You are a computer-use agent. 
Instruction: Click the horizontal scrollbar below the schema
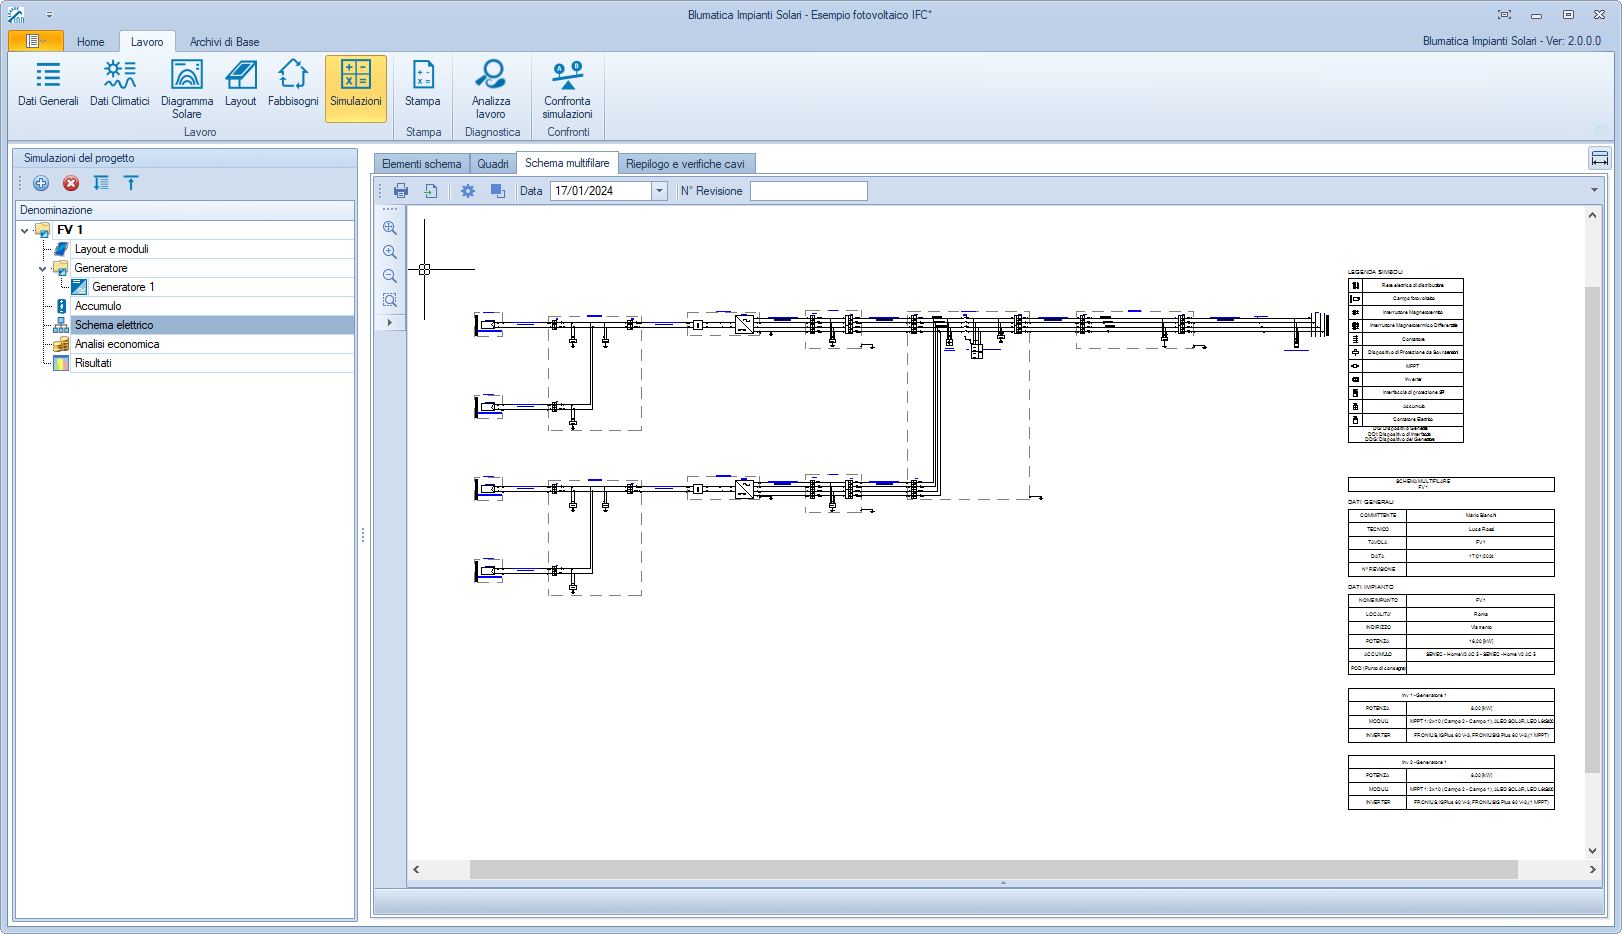point(993,870)
